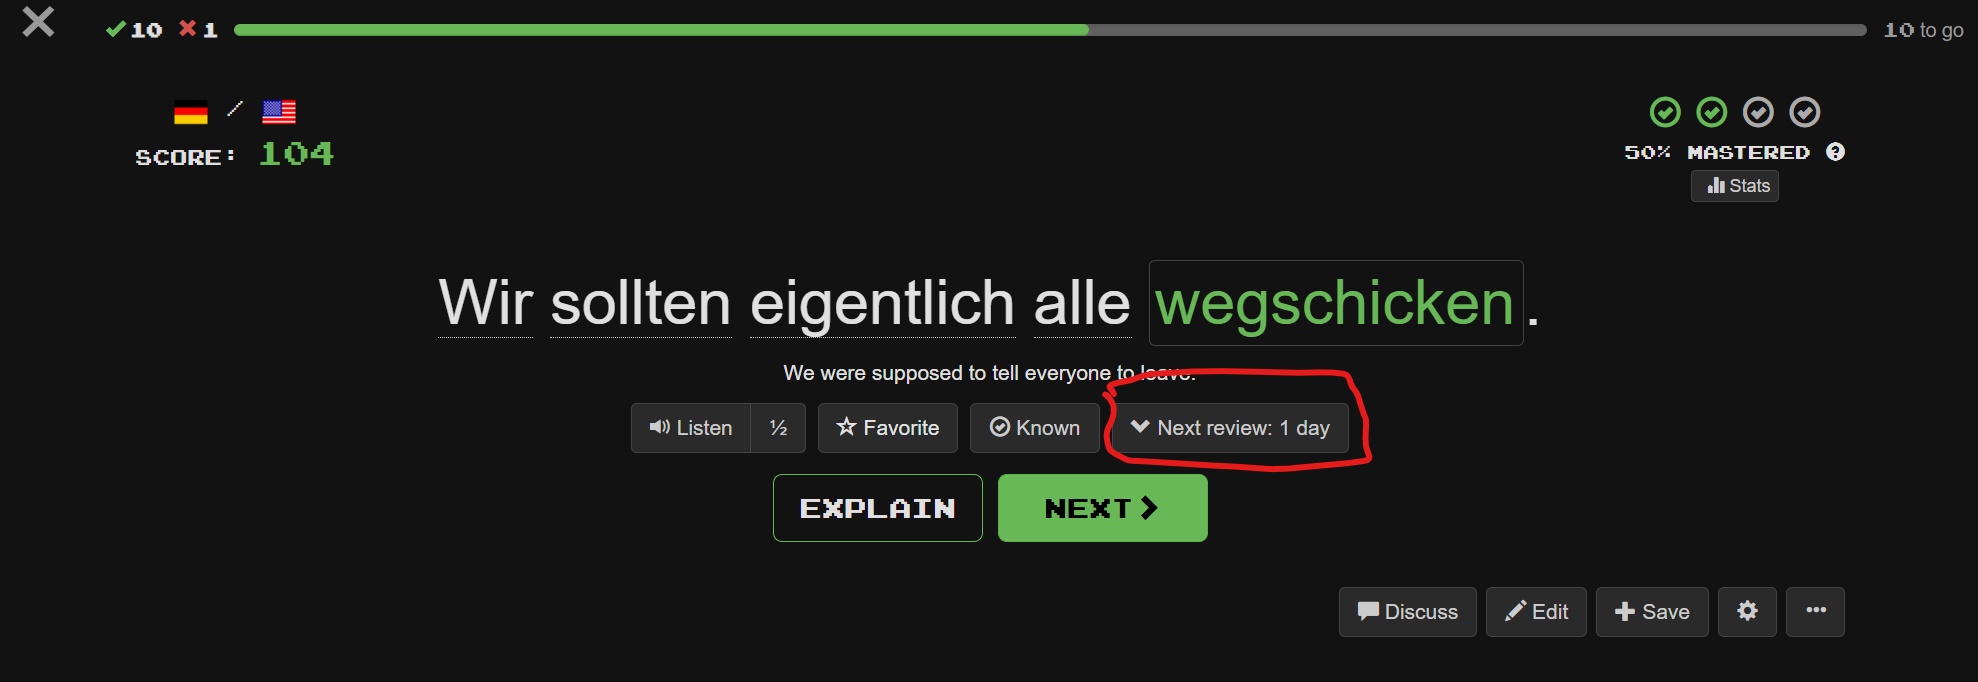
Task: Close the session with the X icon
Action: pos(38,22)
